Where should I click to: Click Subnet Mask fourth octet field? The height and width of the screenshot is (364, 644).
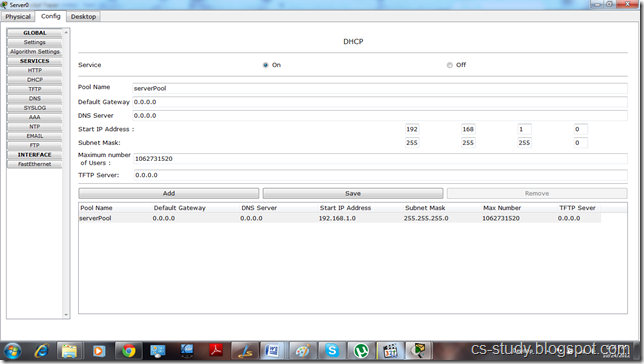point(580,143)
